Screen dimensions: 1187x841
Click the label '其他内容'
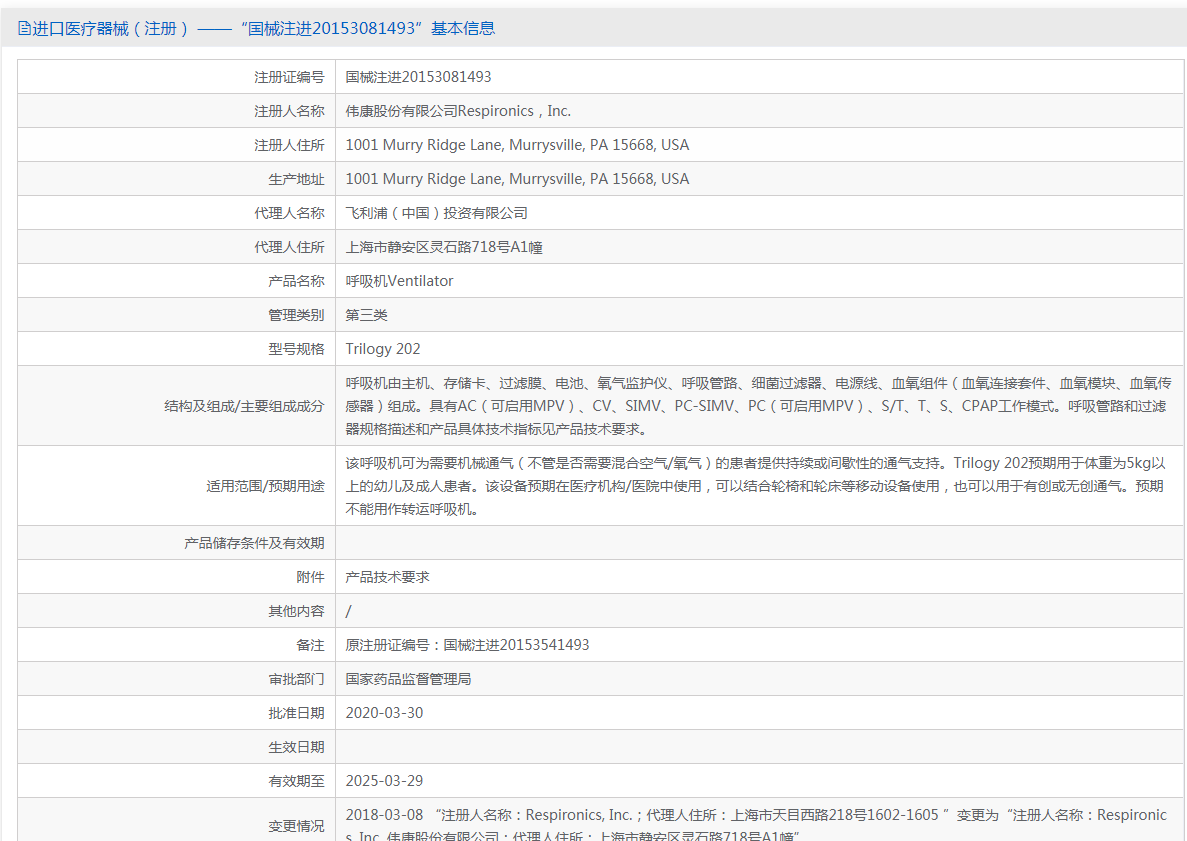coord(296,612)
